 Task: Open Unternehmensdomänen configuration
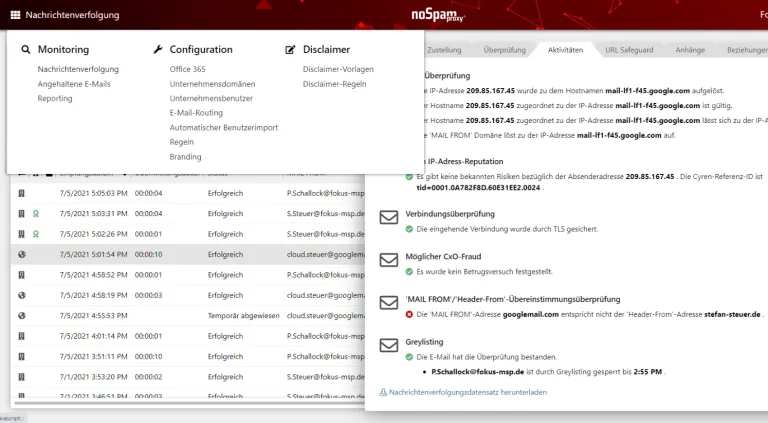coord(212,84)
